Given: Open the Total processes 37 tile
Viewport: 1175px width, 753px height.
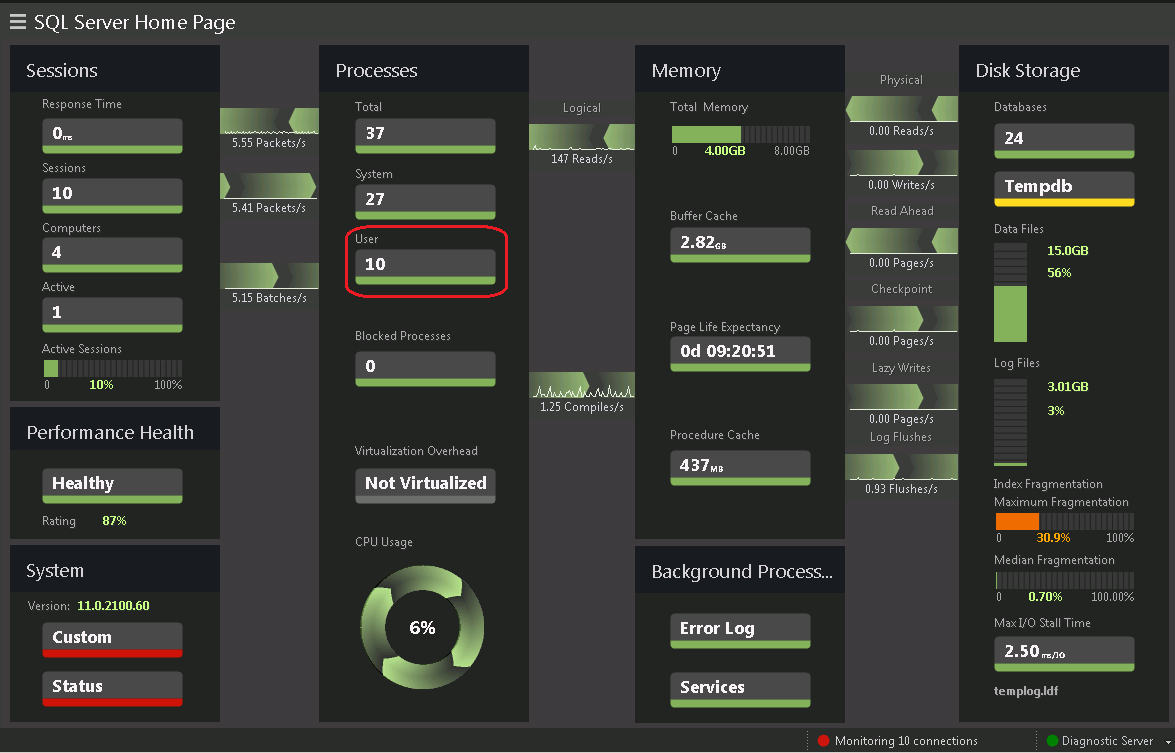Looking at the screenshot, I should [425, 136].
